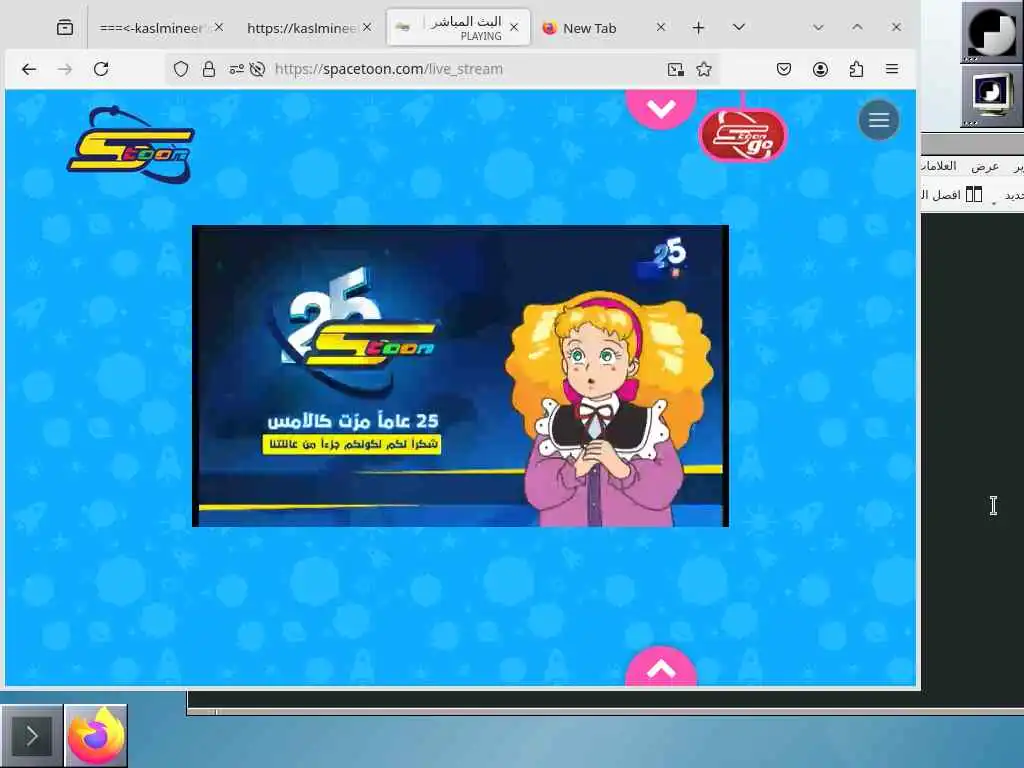
Task: Reload the spacetoon live stream page
Action: [101, 69]
